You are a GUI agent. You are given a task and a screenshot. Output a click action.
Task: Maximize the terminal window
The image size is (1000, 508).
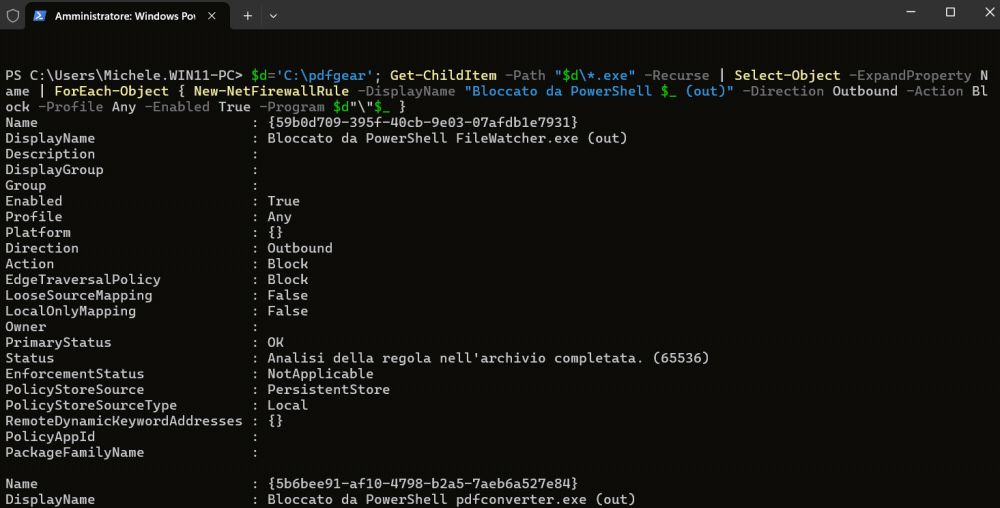[950, 12]
